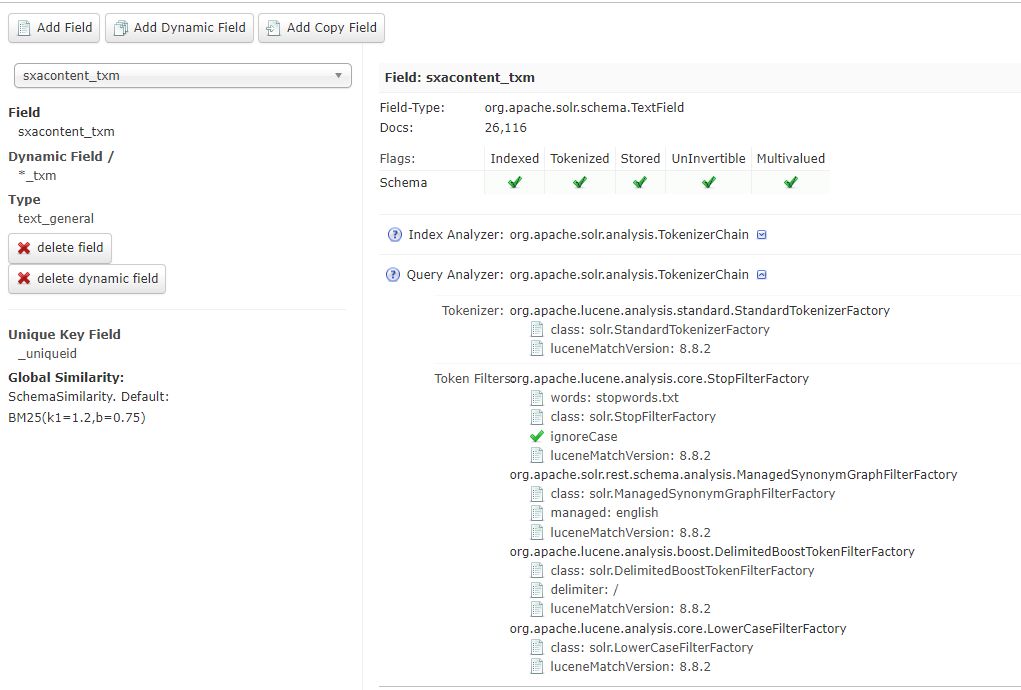The height and width of the screenshot is (690, 1021).
Task: Open the text_general type link
Action: tap(56, 219)
